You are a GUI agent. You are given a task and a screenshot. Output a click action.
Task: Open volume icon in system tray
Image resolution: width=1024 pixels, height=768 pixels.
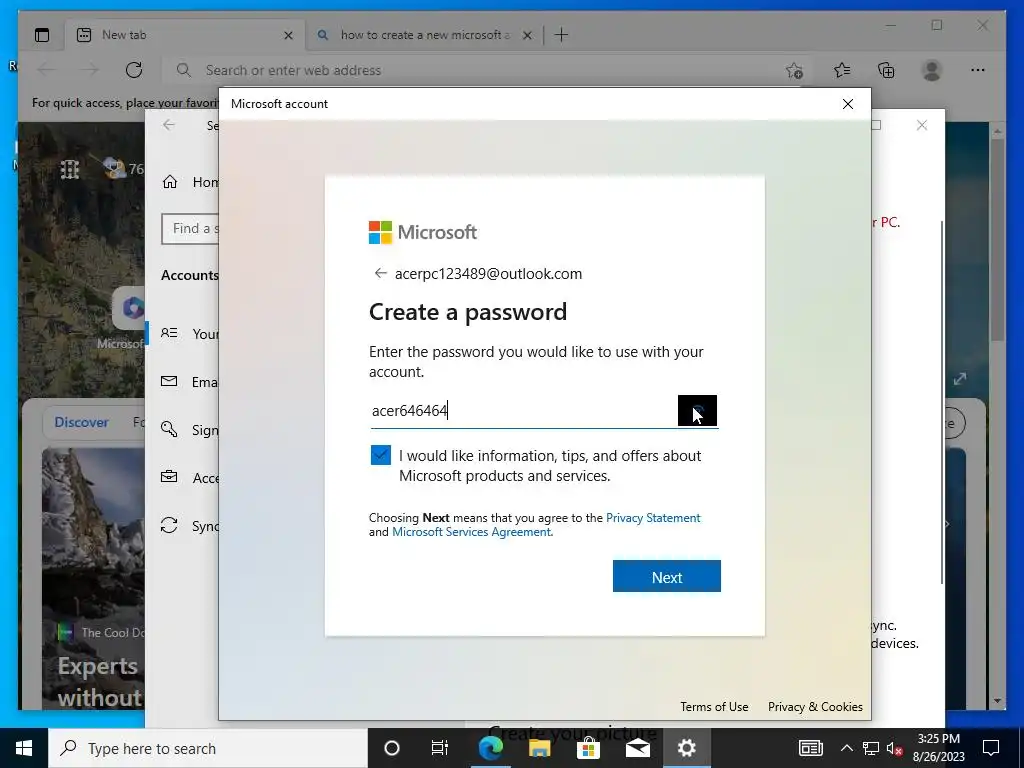pyautogui.click(x=895, y=748)
